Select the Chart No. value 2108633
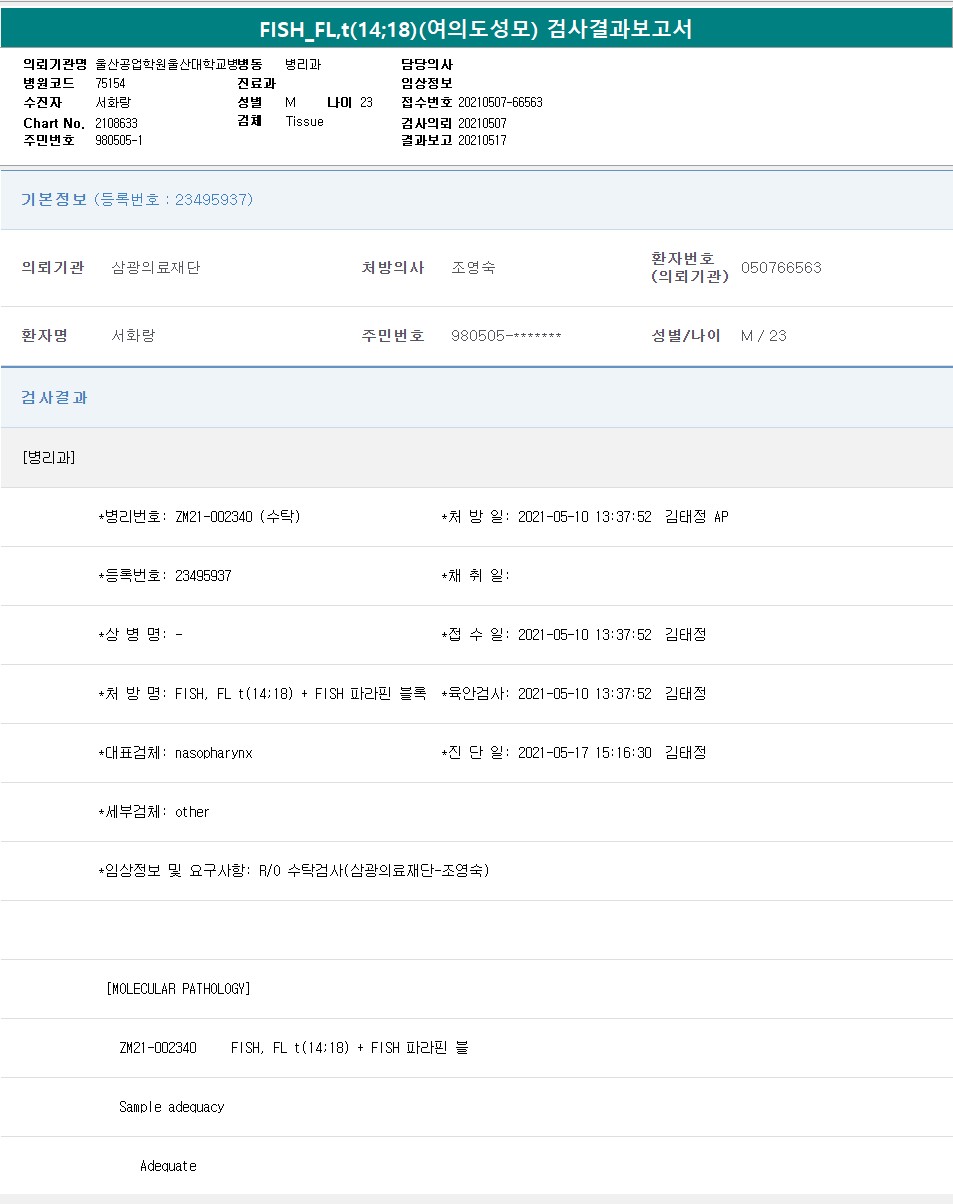953x1204 pixels. [x=117, y=123]
